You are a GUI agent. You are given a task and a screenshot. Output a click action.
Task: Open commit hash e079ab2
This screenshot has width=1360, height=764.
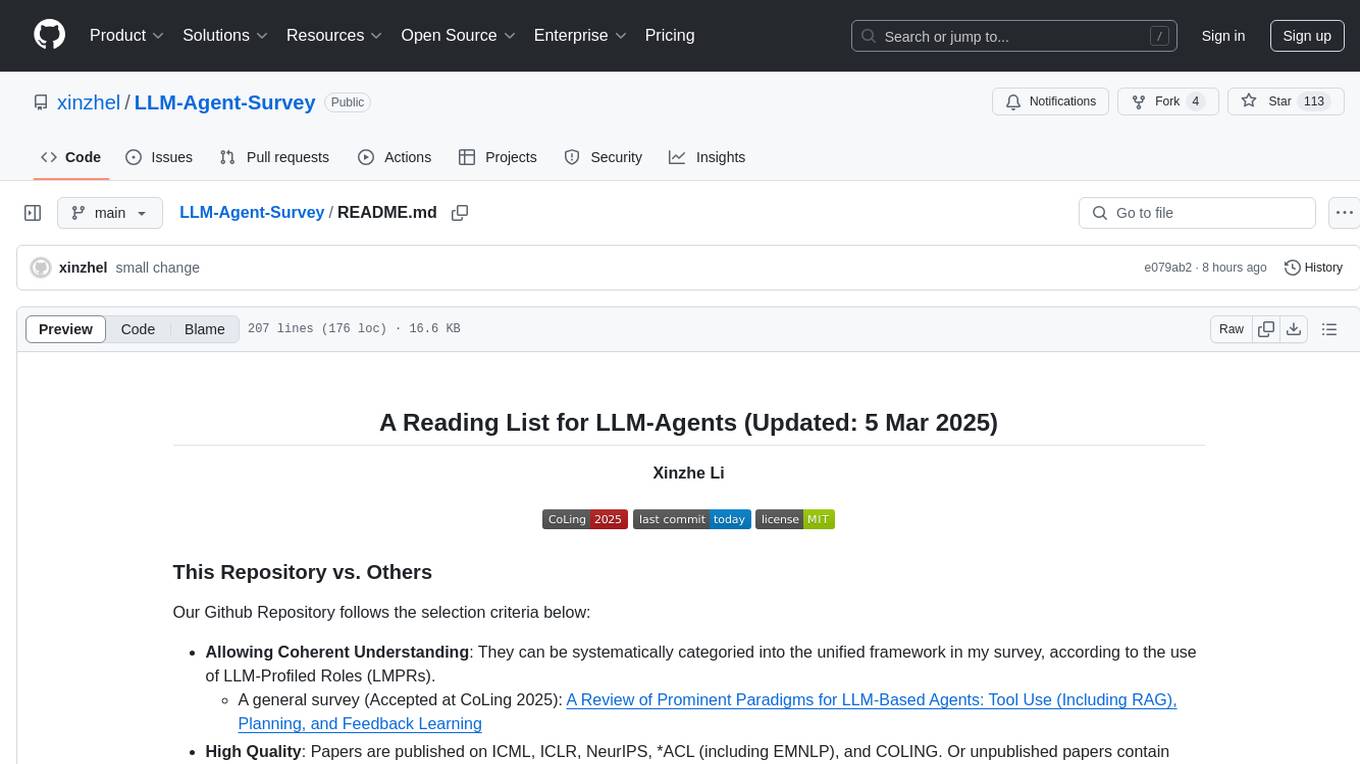(1168, 268)
